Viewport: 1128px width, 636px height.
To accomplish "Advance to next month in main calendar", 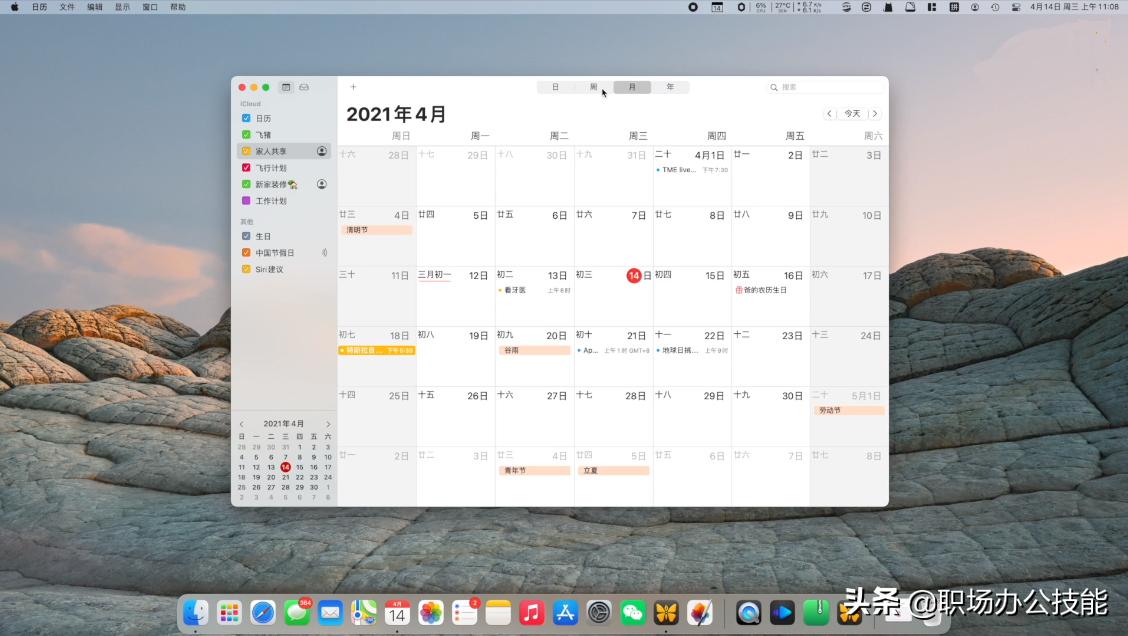I will [x=875, y=114].
